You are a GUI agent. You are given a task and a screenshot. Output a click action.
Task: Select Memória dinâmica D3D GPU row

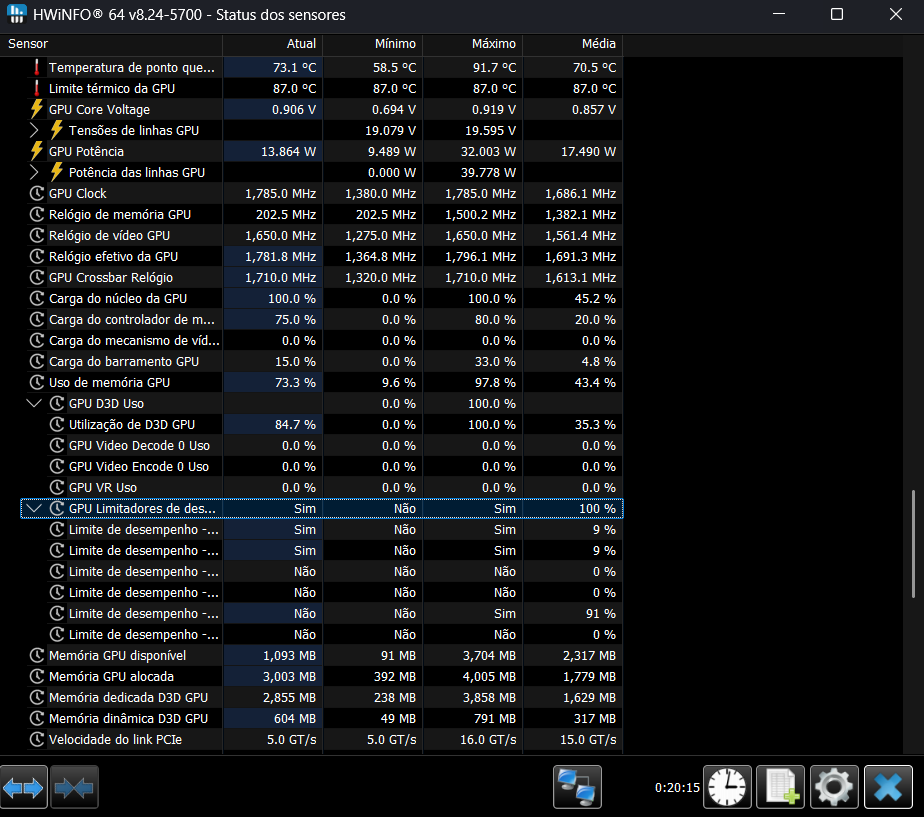coord(322,719)
